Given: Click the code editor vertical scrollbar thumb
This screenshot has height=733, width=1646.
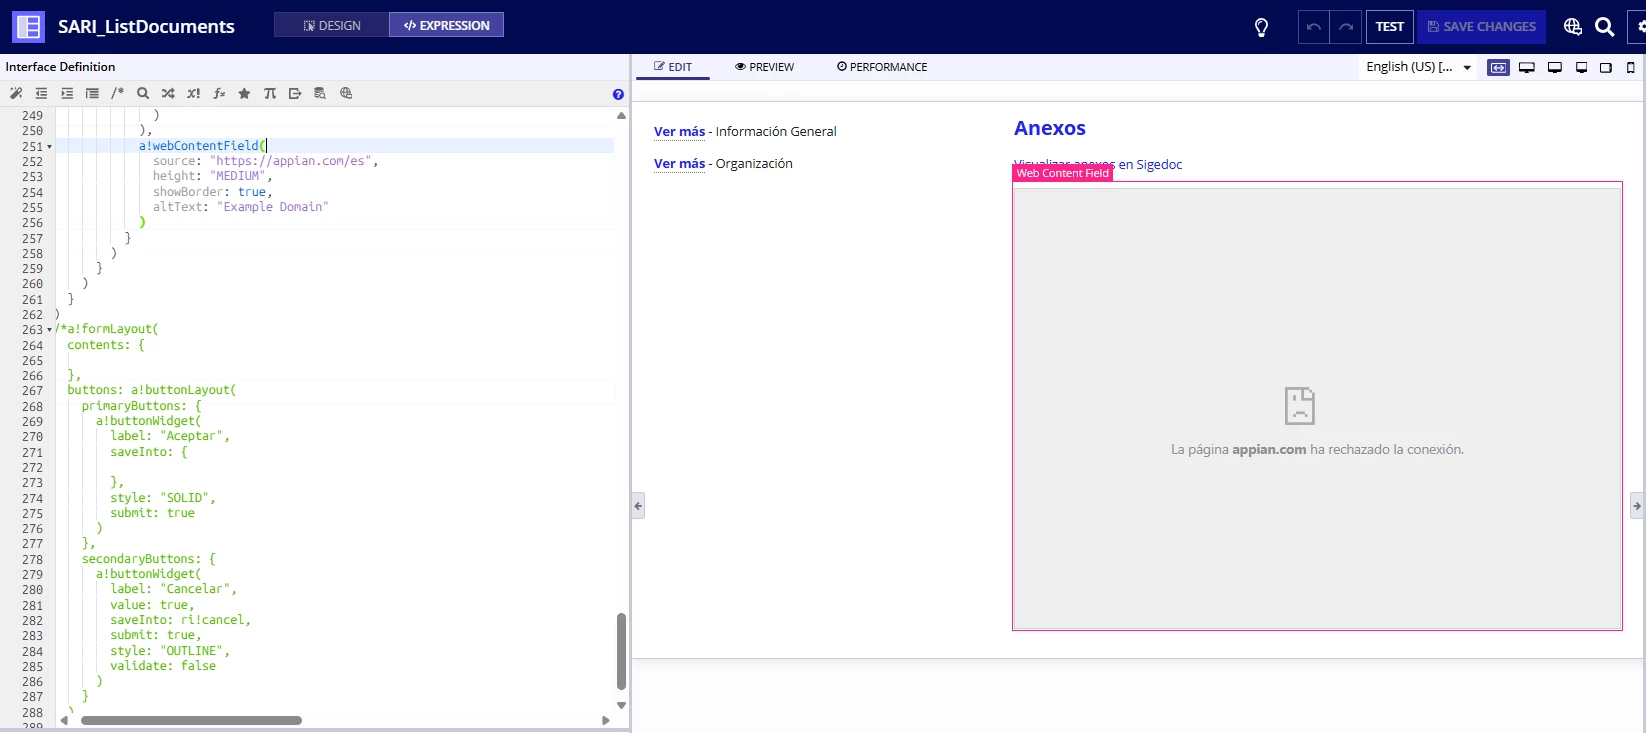Looking at the screenshot, I should [x=621, y=651].
